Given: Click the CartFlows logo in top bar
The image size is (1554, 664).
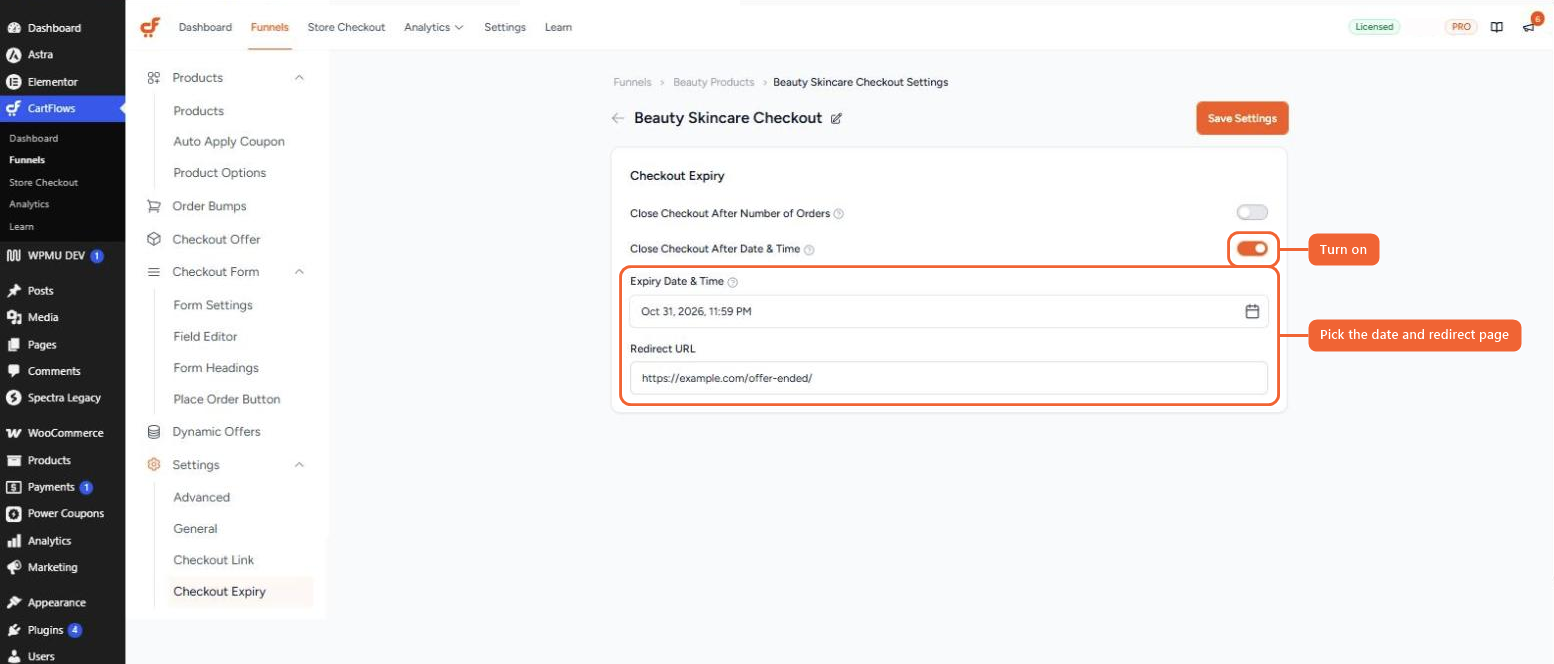Looking at the screenshot, I should [150, 27].
